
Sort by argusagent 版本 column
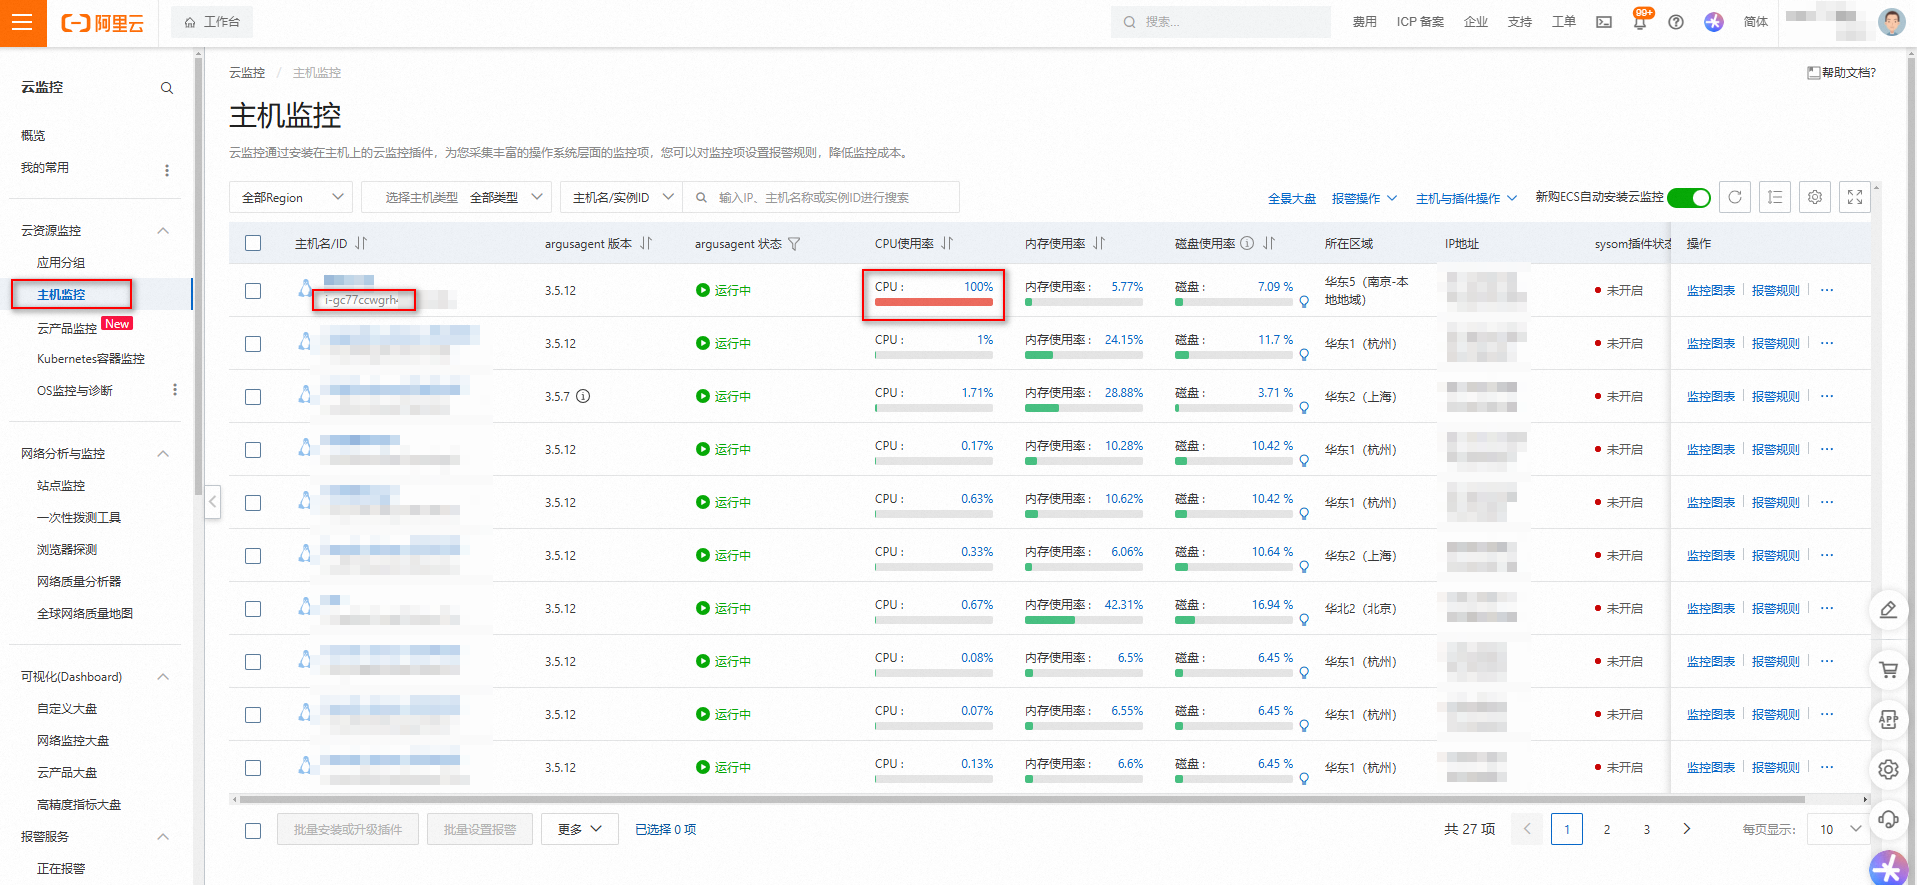(x=646, y=243)
